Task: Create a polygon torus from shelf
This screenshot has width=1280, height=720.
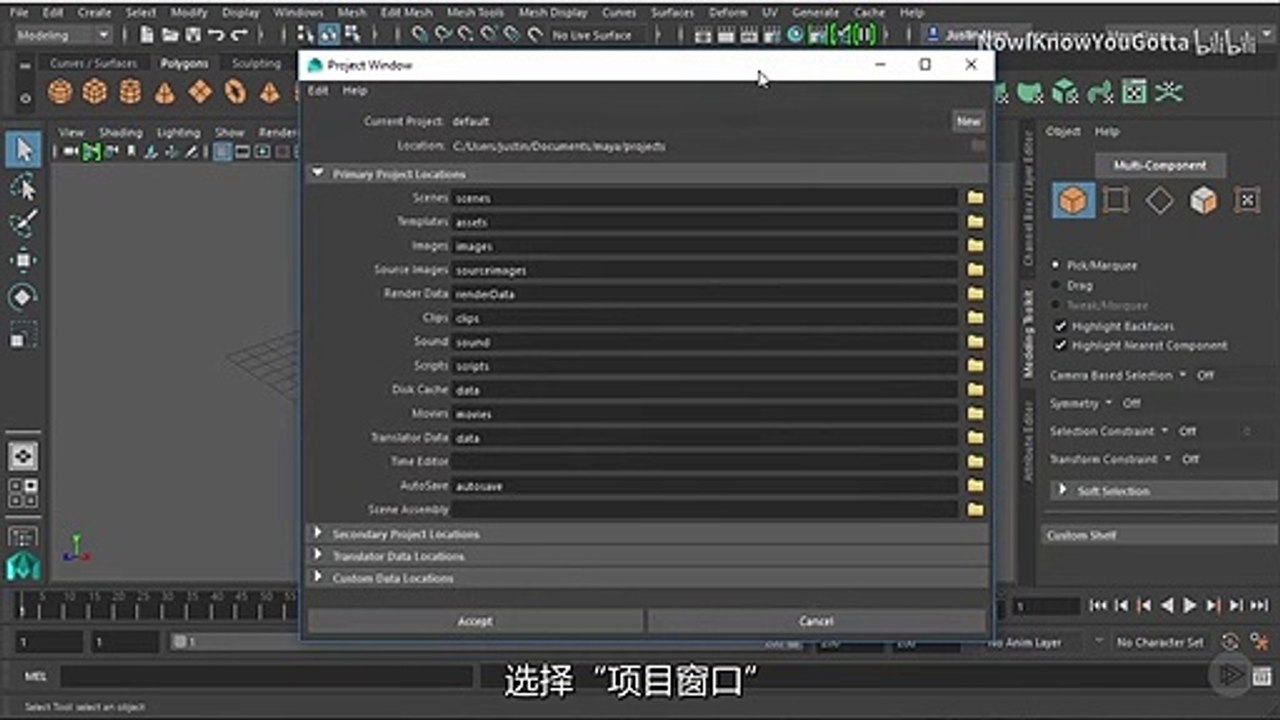Action: pyautogui.click(x=235, y=93)
